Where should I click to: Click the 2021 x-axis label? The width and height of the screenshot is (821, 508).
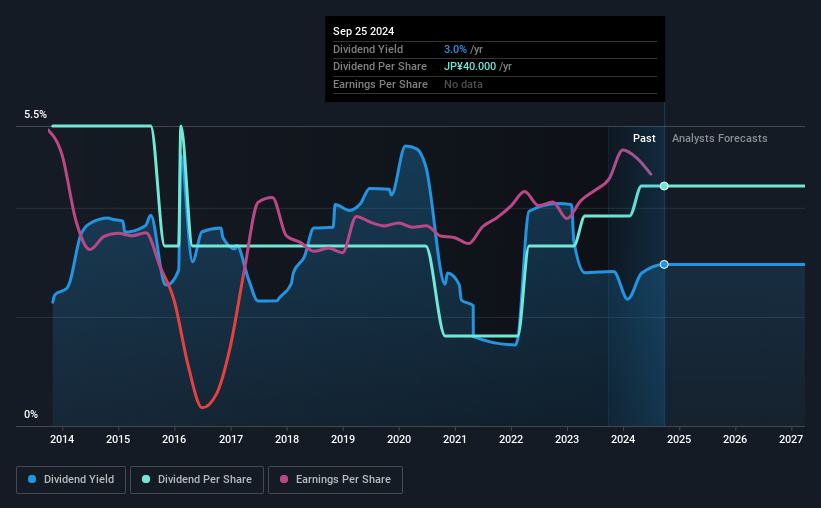[454, 439]
